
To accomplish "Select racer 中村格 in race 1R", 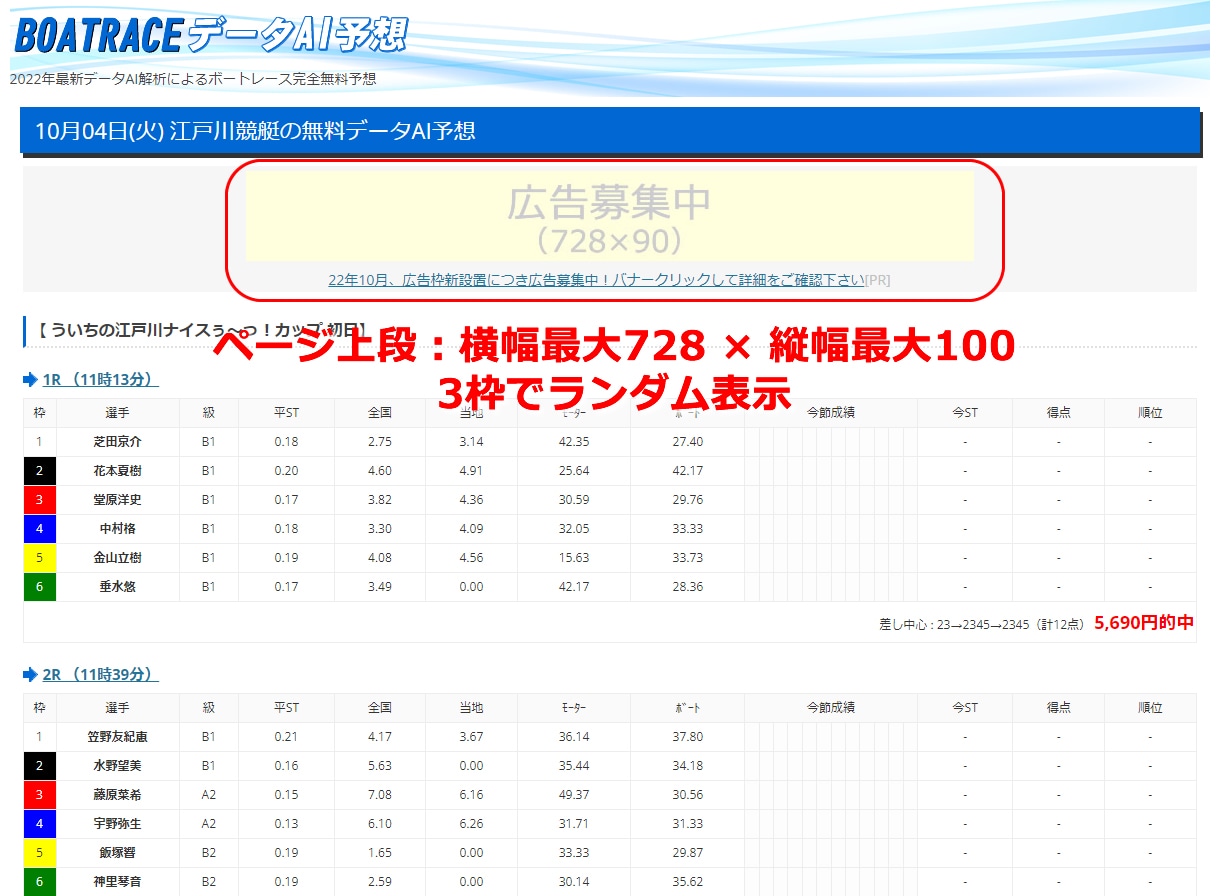I will 117,528.
